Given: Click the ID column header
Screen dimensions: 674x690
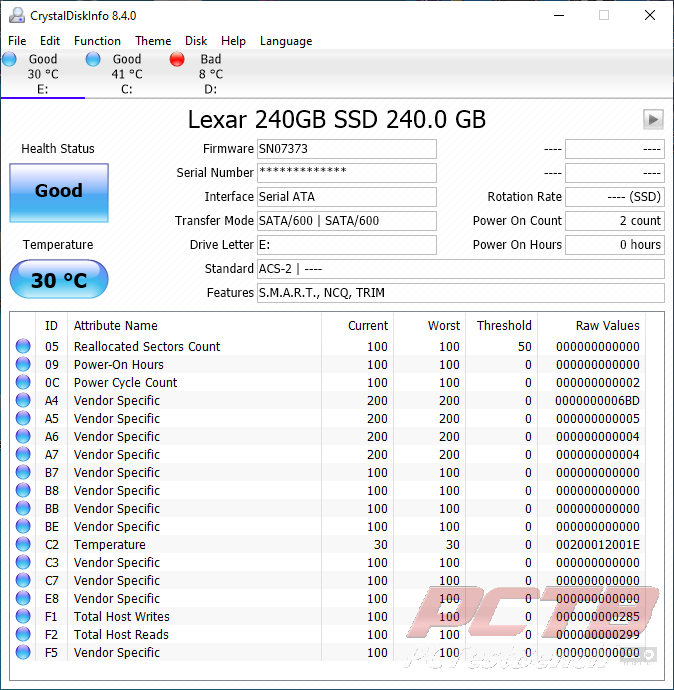Looking at the screenshot, I should pyautogui.click(x=51, y=326).
